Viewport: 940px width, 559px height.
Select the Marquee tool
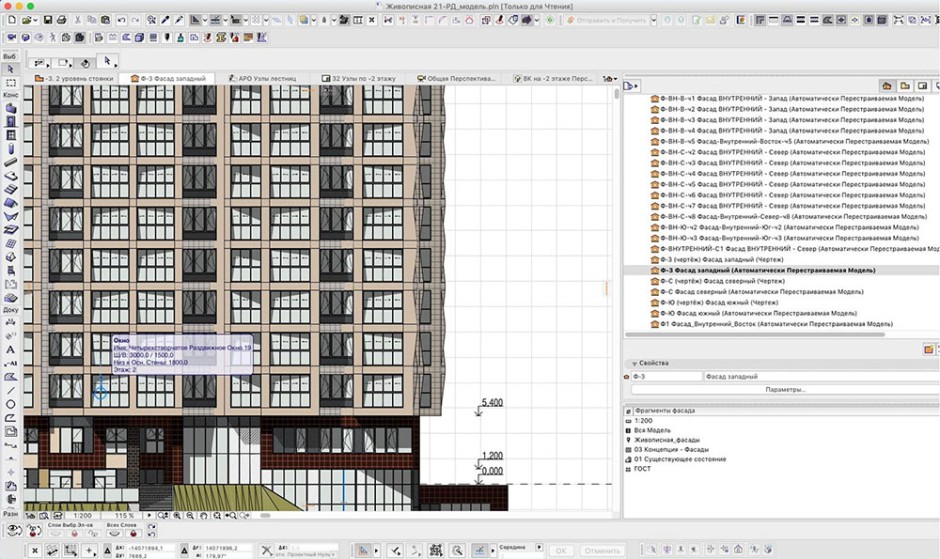pos(10,83)
